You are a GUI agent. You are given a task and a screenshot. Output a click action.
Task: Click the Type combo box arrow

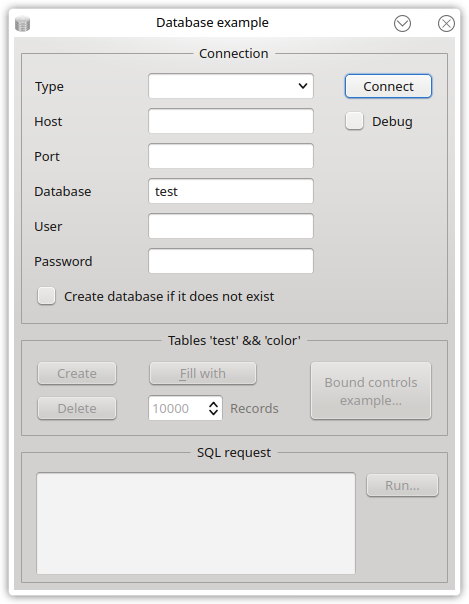(303, 86)
